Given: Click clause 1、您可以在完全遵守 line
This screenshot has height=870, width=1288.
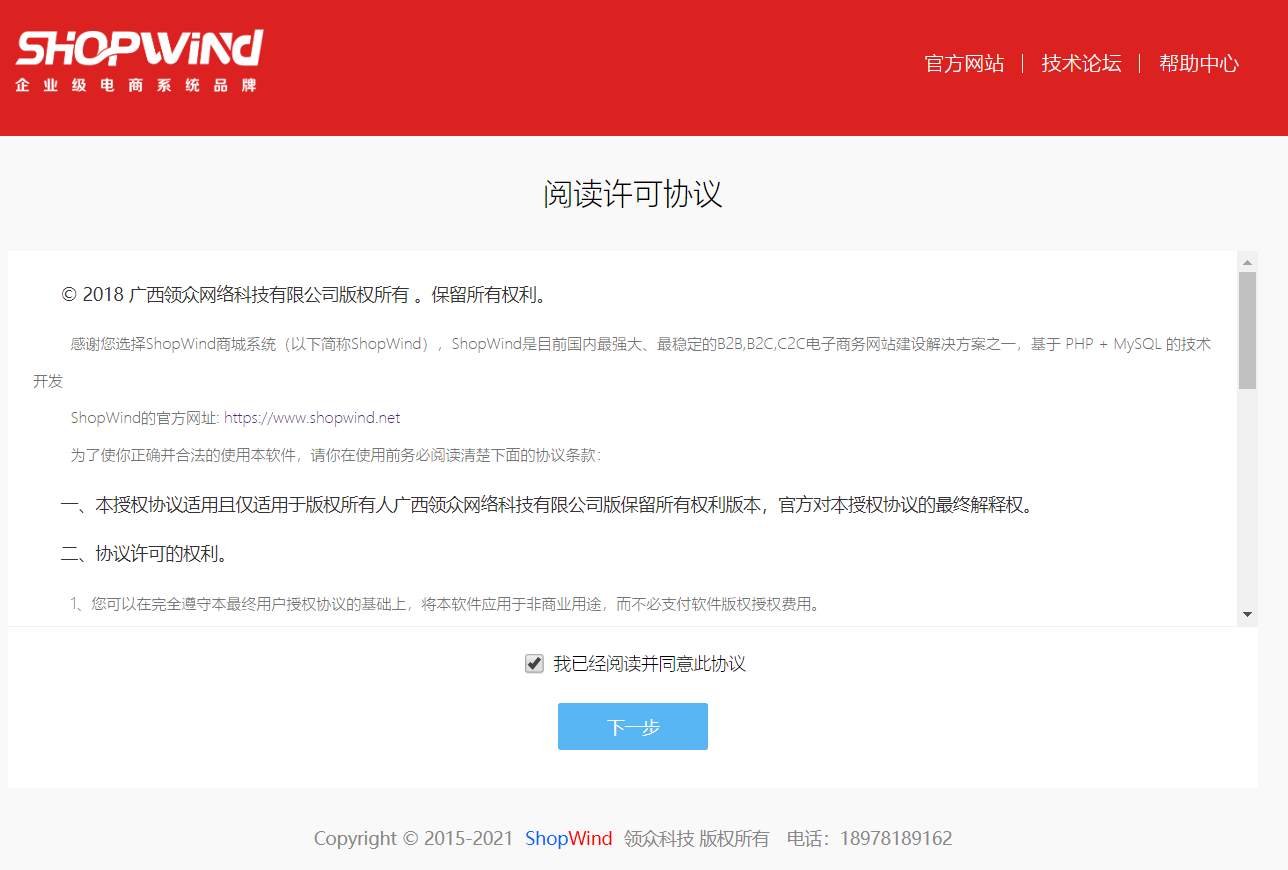Looking at the screenshot, I should pyautogui.click(x=445, y=604).
